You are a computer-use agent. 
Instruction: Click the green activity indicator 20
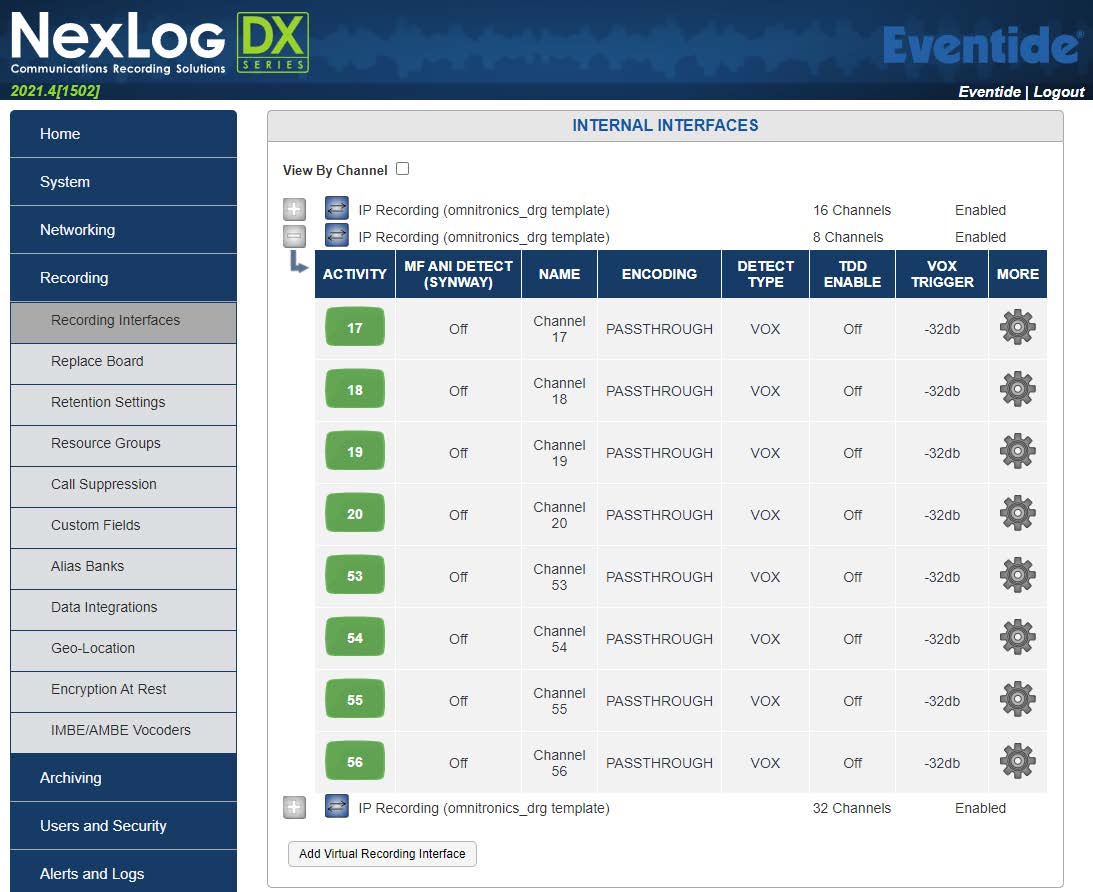pyautogui.click(x=355, y=514)
